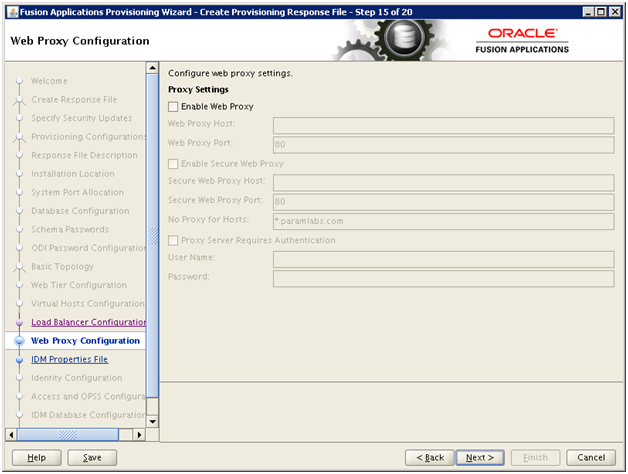Select IDM Database Configuration step
This screenshot has width=628, height=474.
tap(89, 415)
